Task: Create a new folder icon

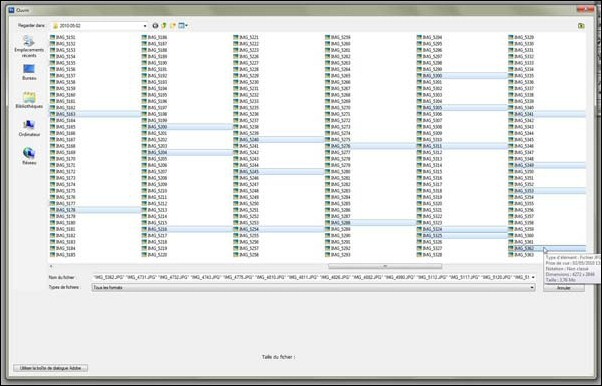Action: point(173,26)
